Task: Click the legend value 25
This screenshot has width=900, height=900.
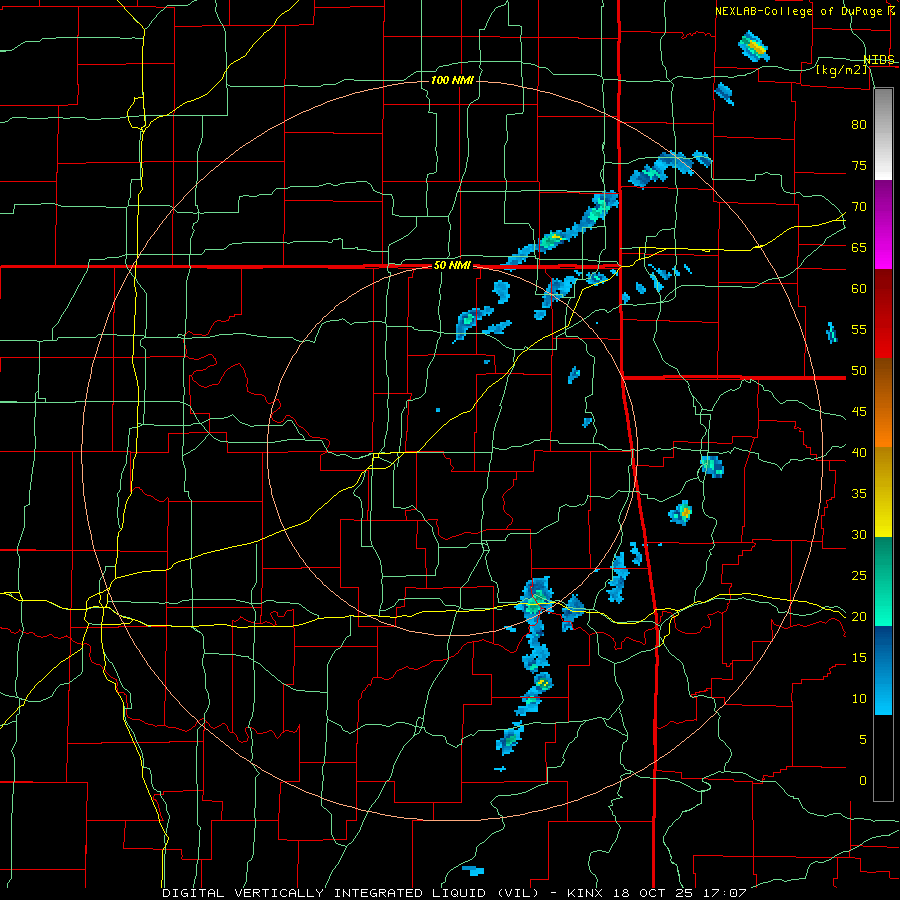Action: point(859,576)
